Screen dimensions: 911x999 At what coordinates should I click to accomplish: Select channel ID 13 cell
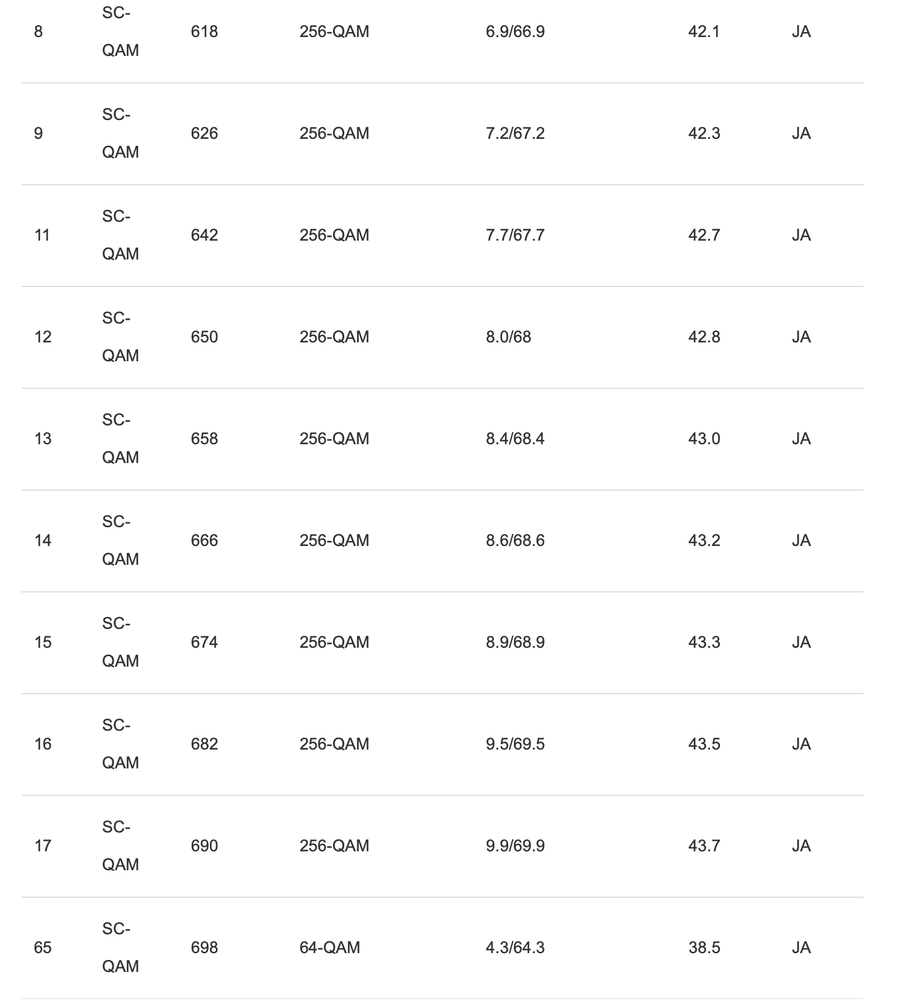pyautogui.click(x=43, y=439)
